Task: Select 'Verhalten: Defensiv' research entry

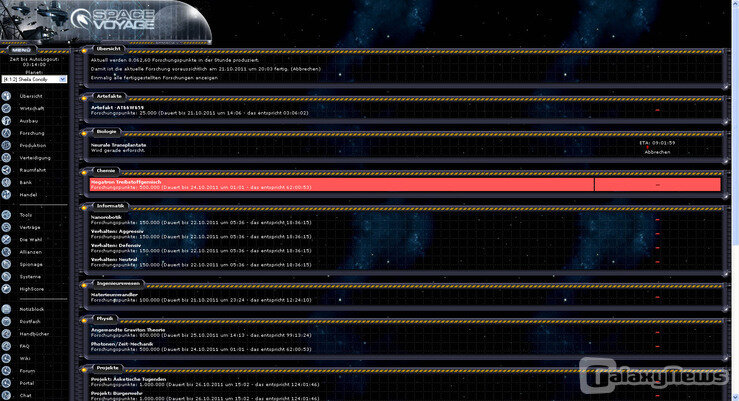Action: pos(115,246)
